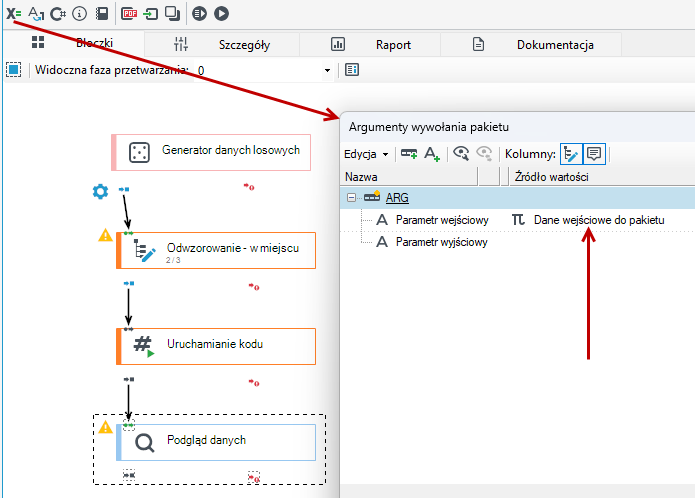695x498 pixels.
Task: Click the output port below the Podgląd danych block
Action: (x=129, y=475)
